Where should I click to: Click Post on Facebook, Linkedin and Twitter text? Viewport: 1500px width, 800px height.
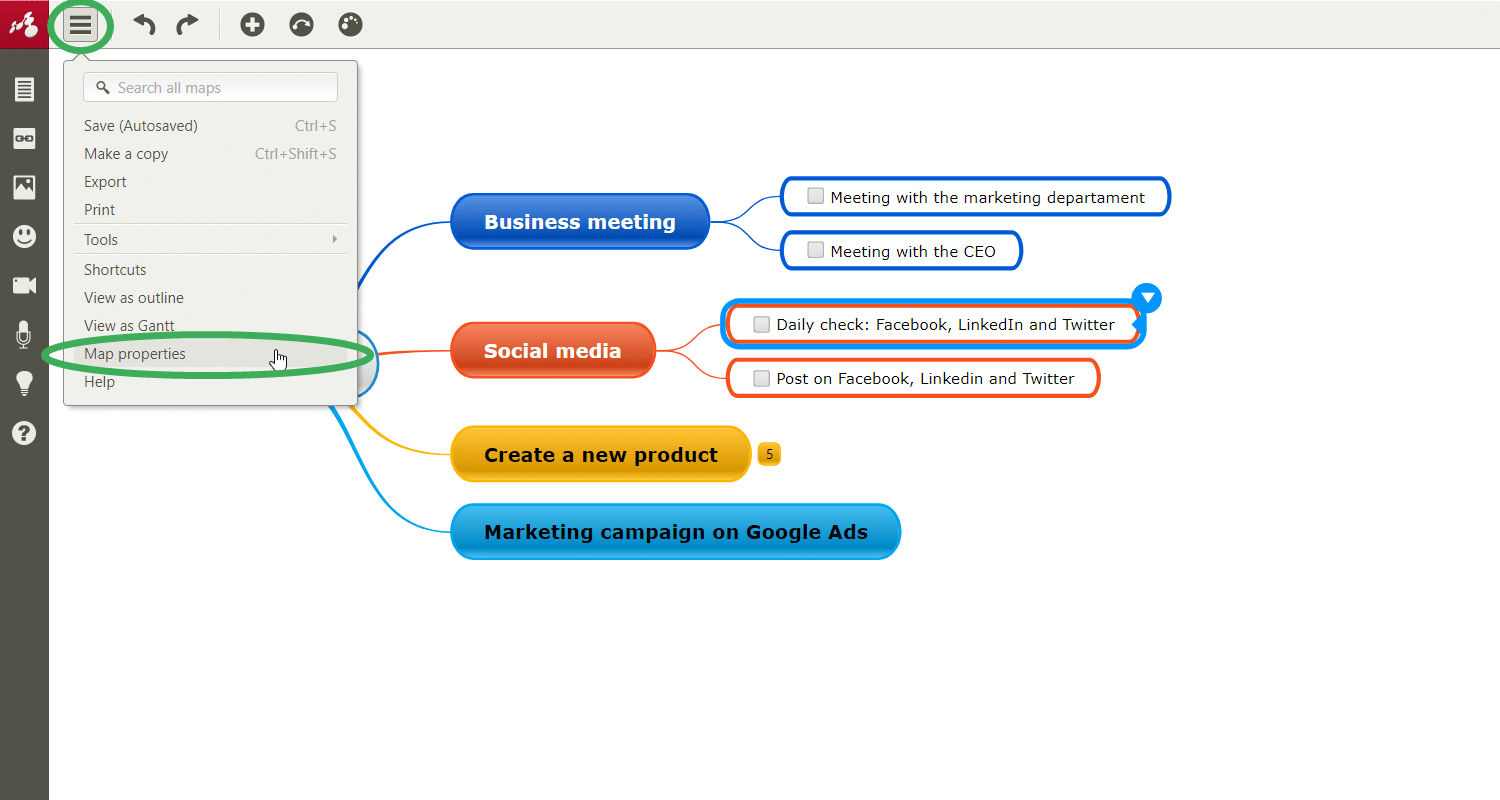tap(926, 379)
